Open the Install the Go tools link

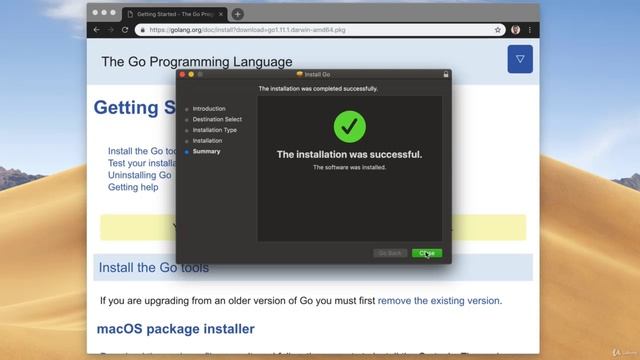142,151
